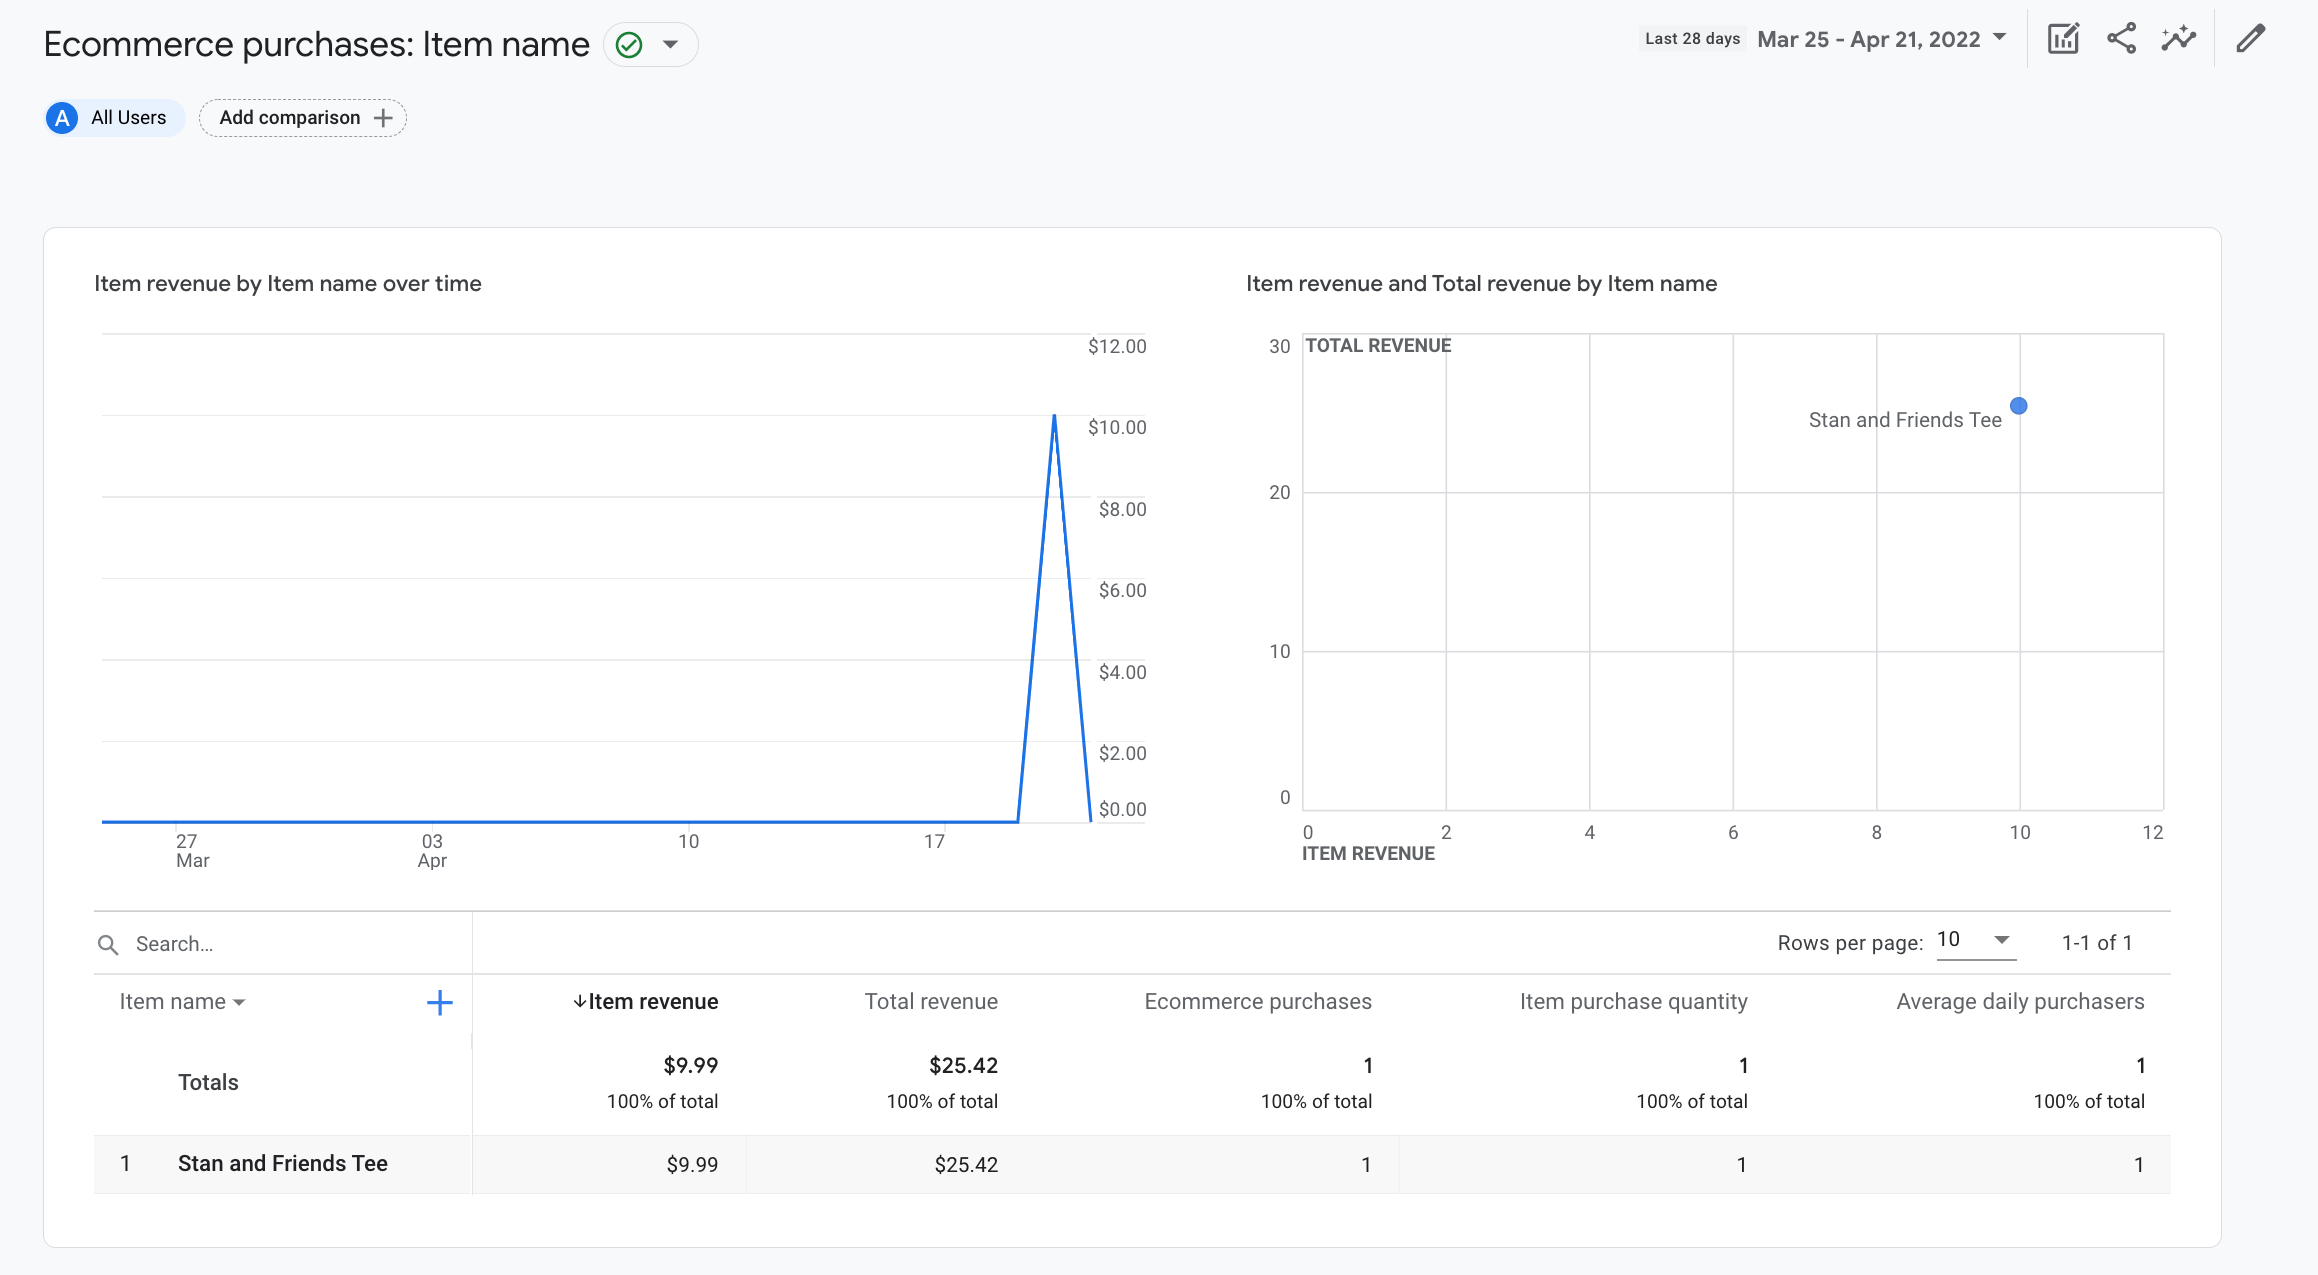
Task: Click Add comparison button
Action: pos(303,118)
